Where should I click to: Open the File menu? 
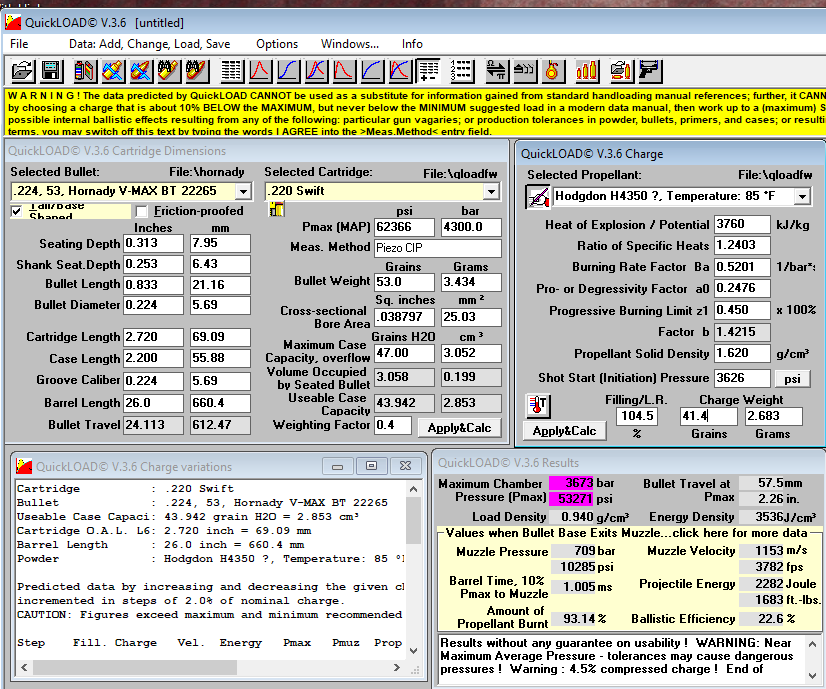coord(19,44)
